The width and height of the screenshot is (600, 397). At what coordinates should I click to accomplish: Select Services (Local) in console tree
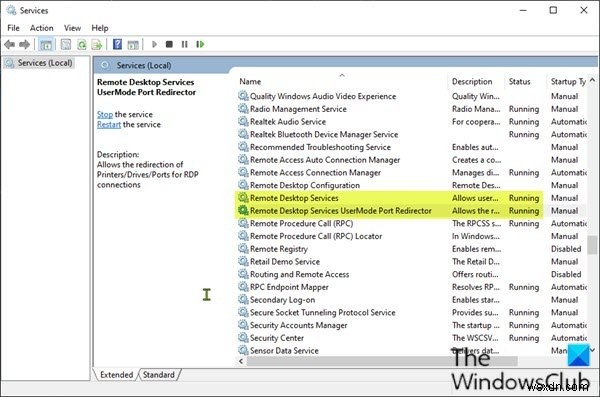[x=39, y=63]
